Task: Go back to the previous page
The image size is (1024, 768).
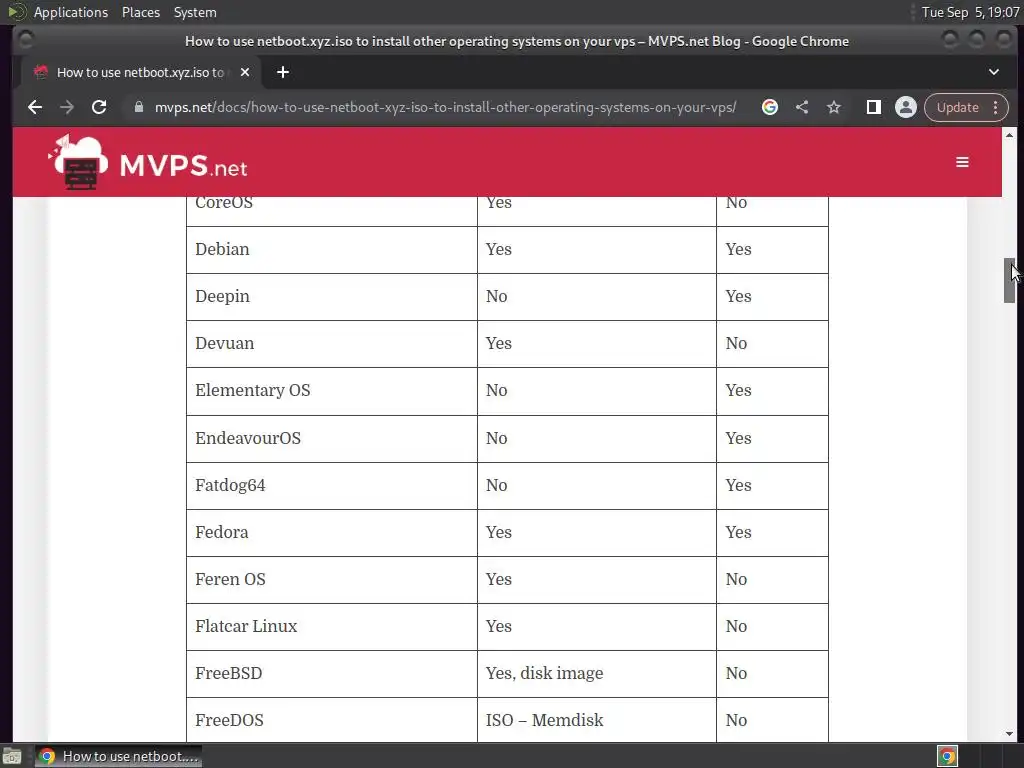Action: pos(35,107)
